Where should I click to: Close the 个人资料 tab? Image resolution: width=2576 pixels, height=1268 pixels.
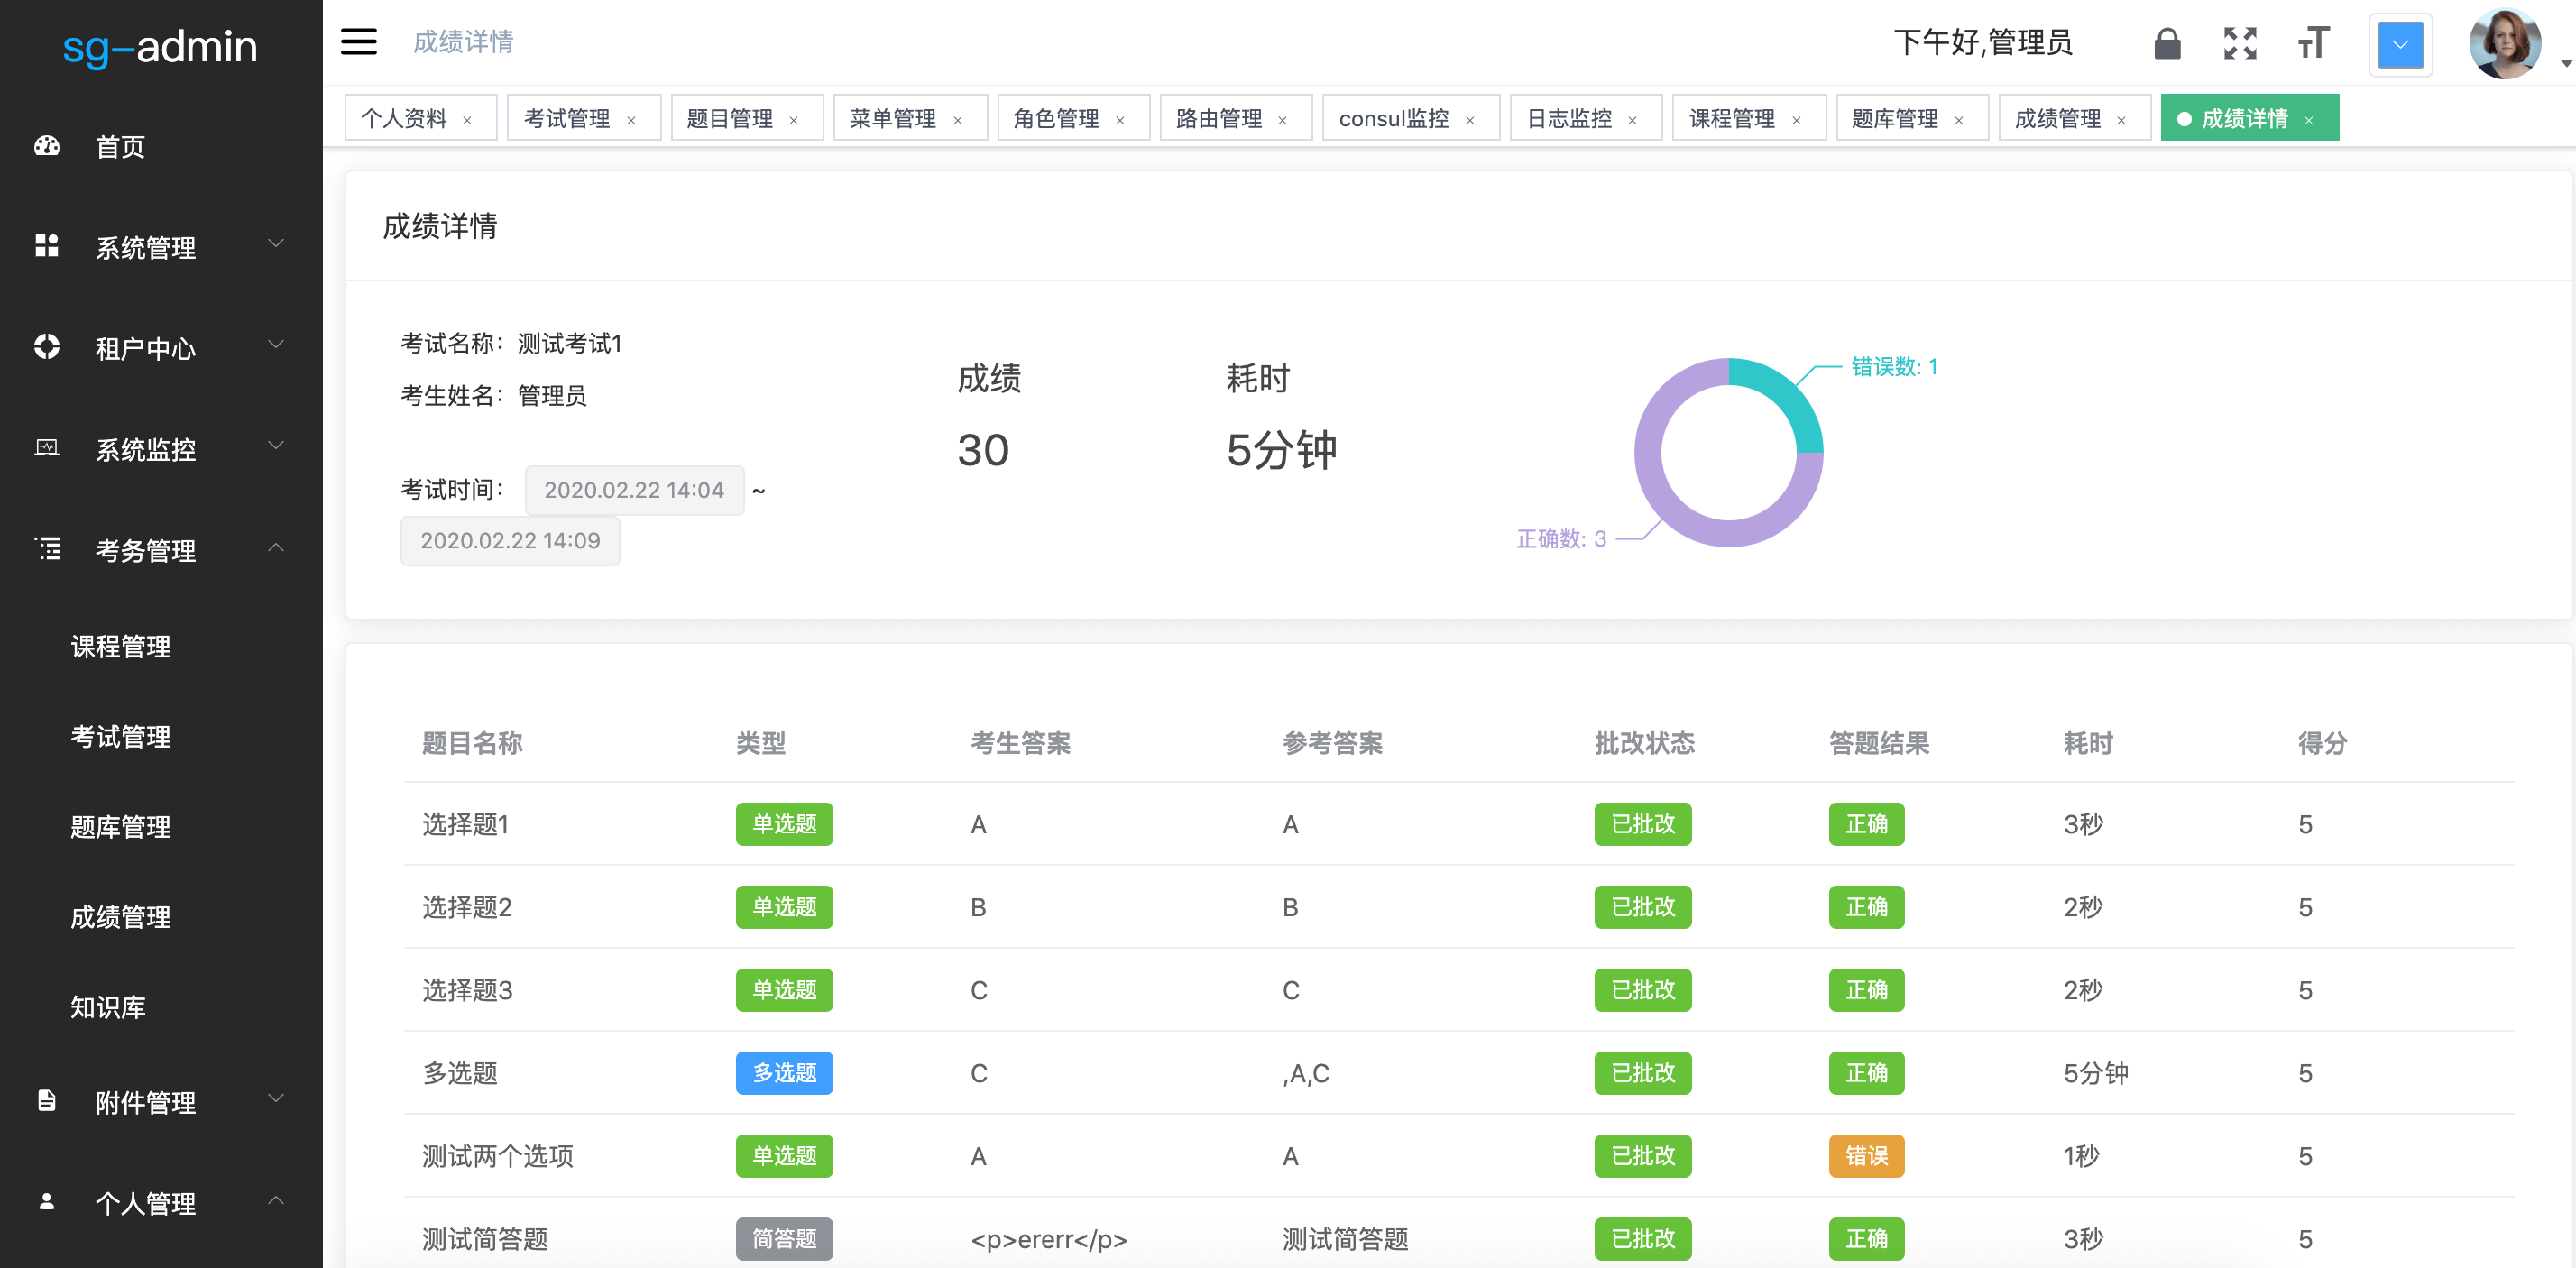click(467, 120)
